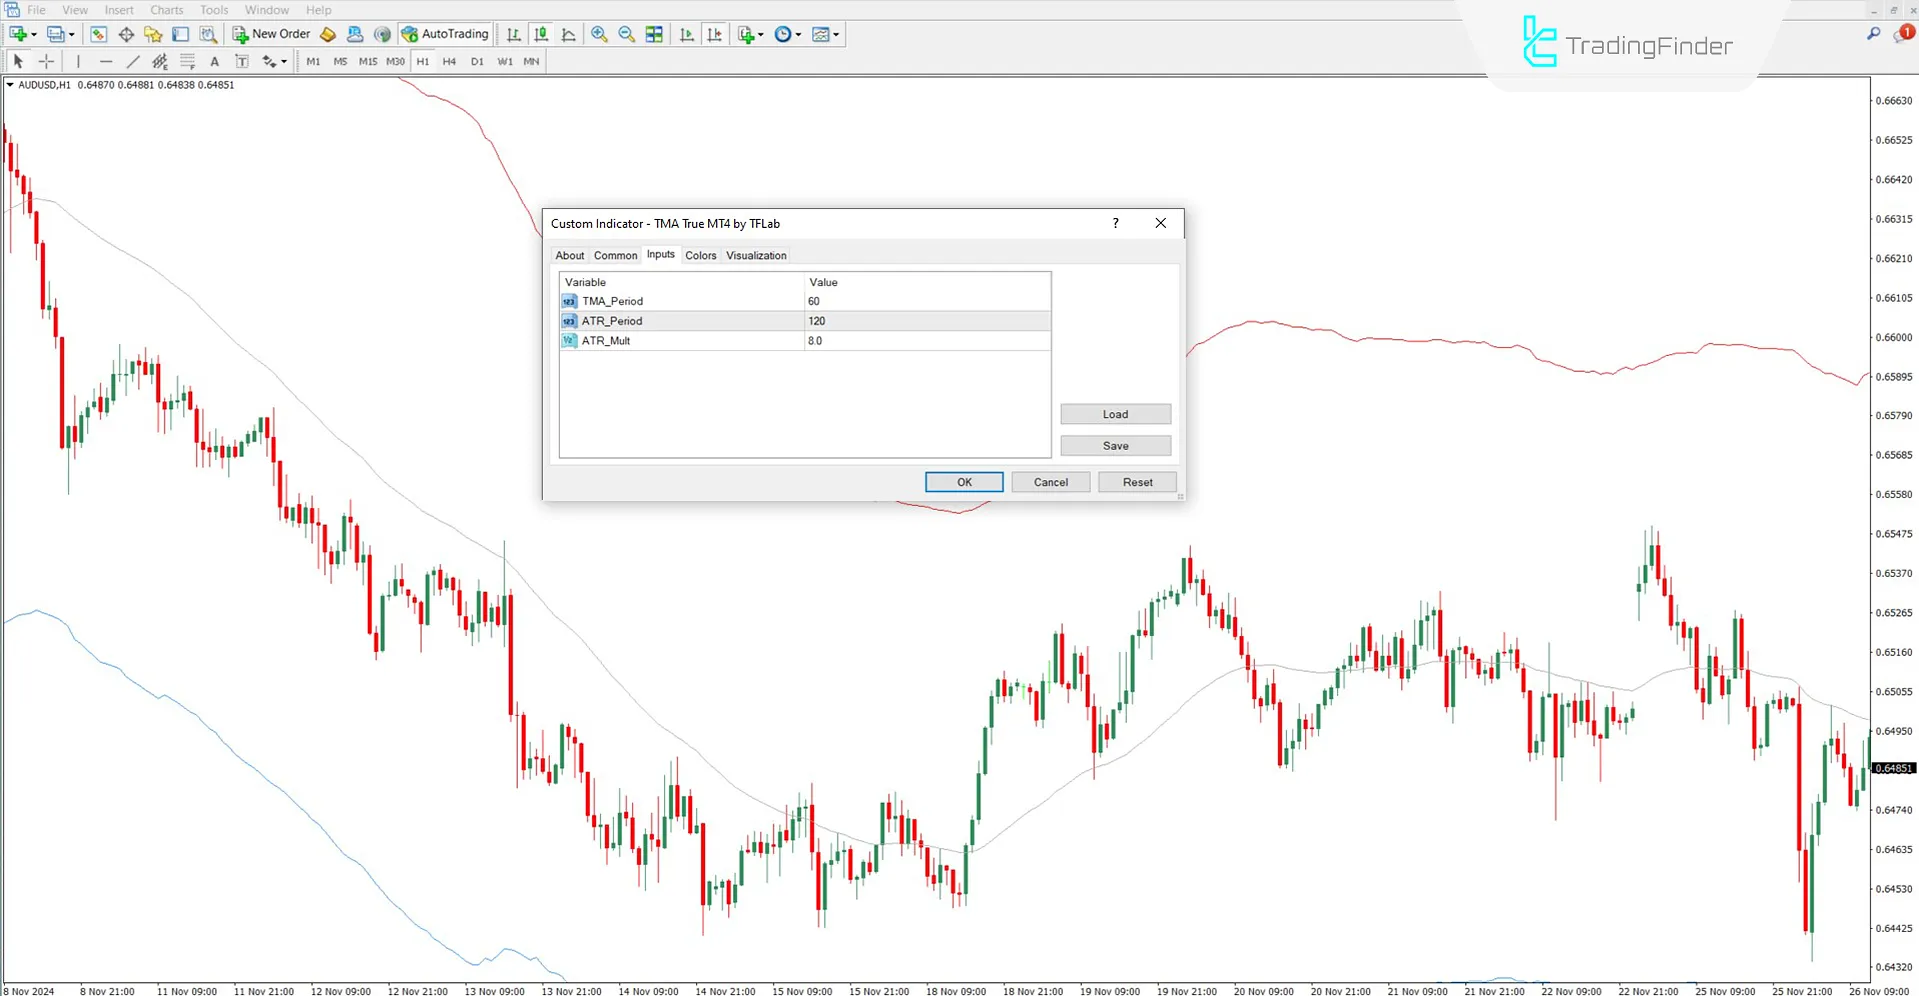Open the Templates dropdown arrow
The width and height of the screenshot is (1919, 996).
[837, 34]
